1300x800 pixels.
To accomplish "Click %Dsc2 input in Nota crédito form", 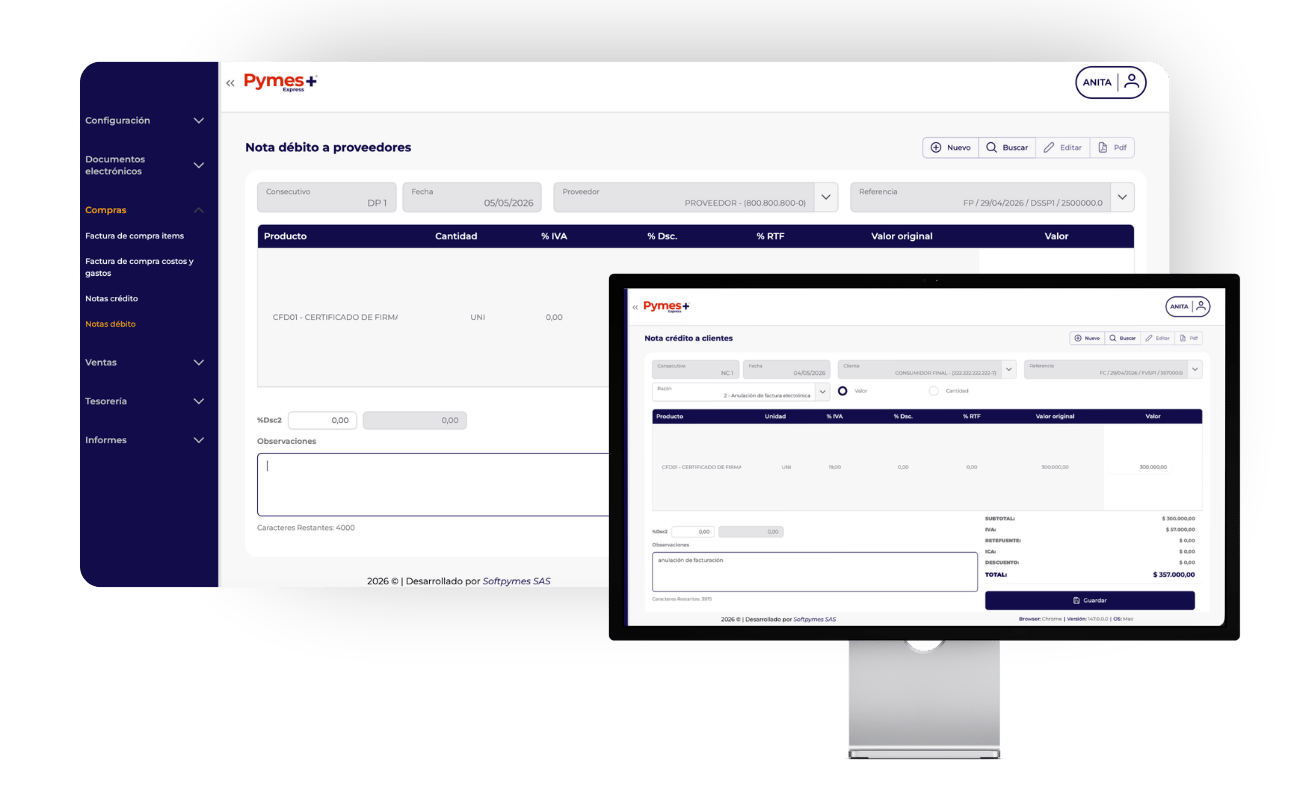I will pyautogui.click(x=693, y=532).
